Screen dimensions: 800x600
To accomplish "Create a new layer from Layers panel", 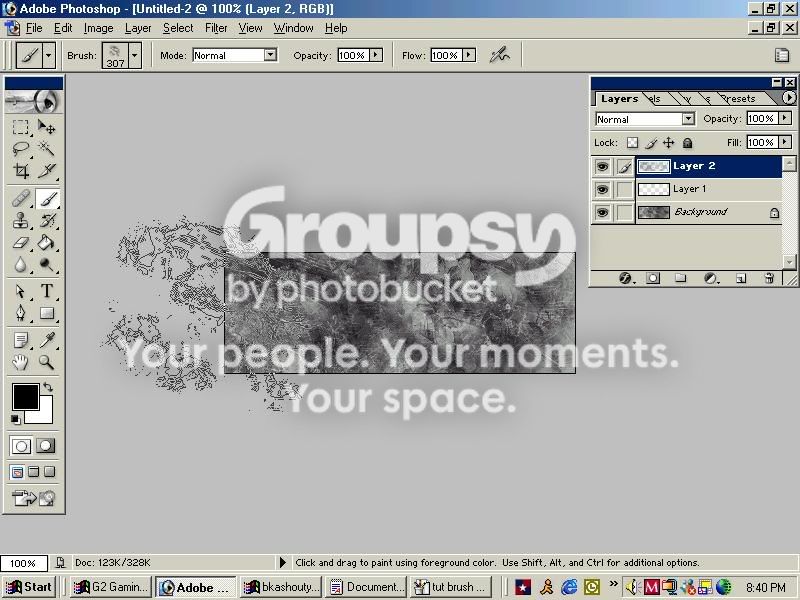I will (741, 278).
